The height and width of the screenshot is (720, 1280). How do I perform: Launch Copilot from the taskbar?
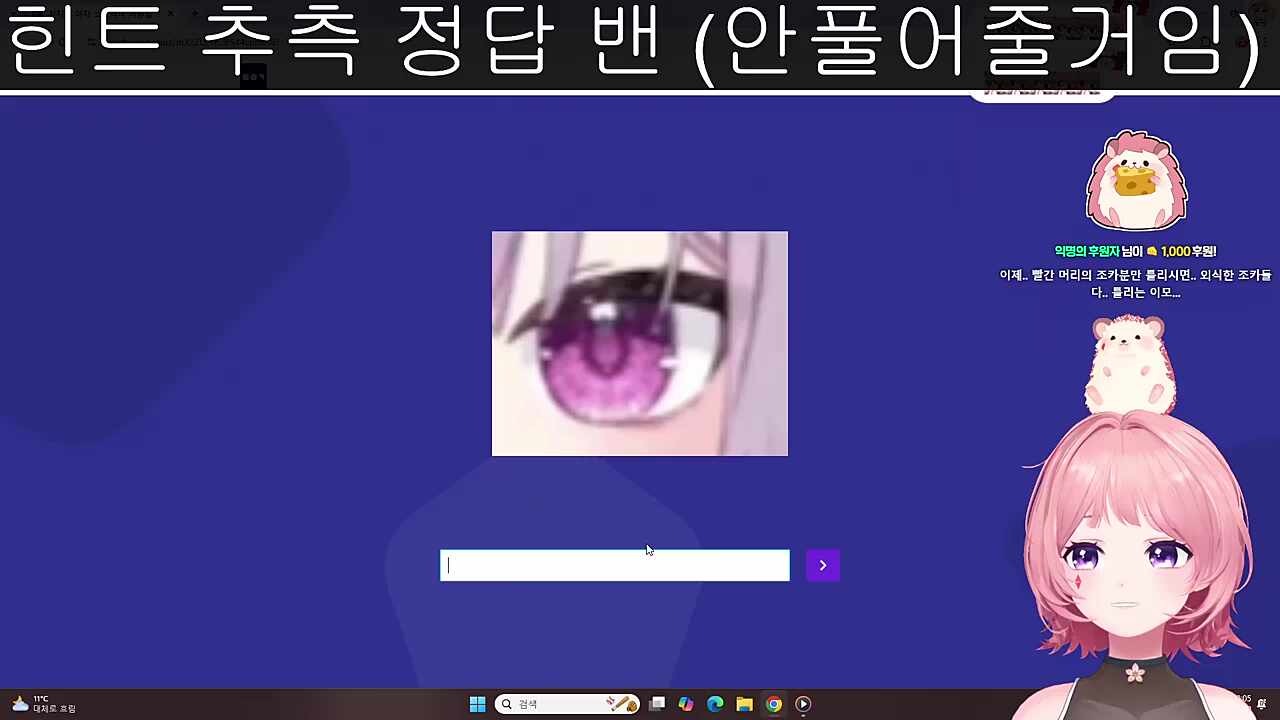click(x=686, y=704)
